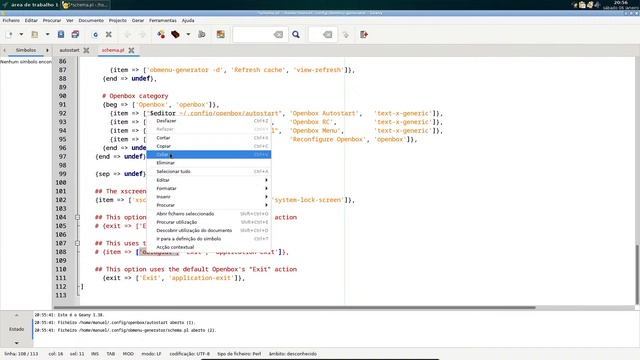Close the schema.pl tab
This screenshot has height=360, width=640.
click(x=131, y=50)
